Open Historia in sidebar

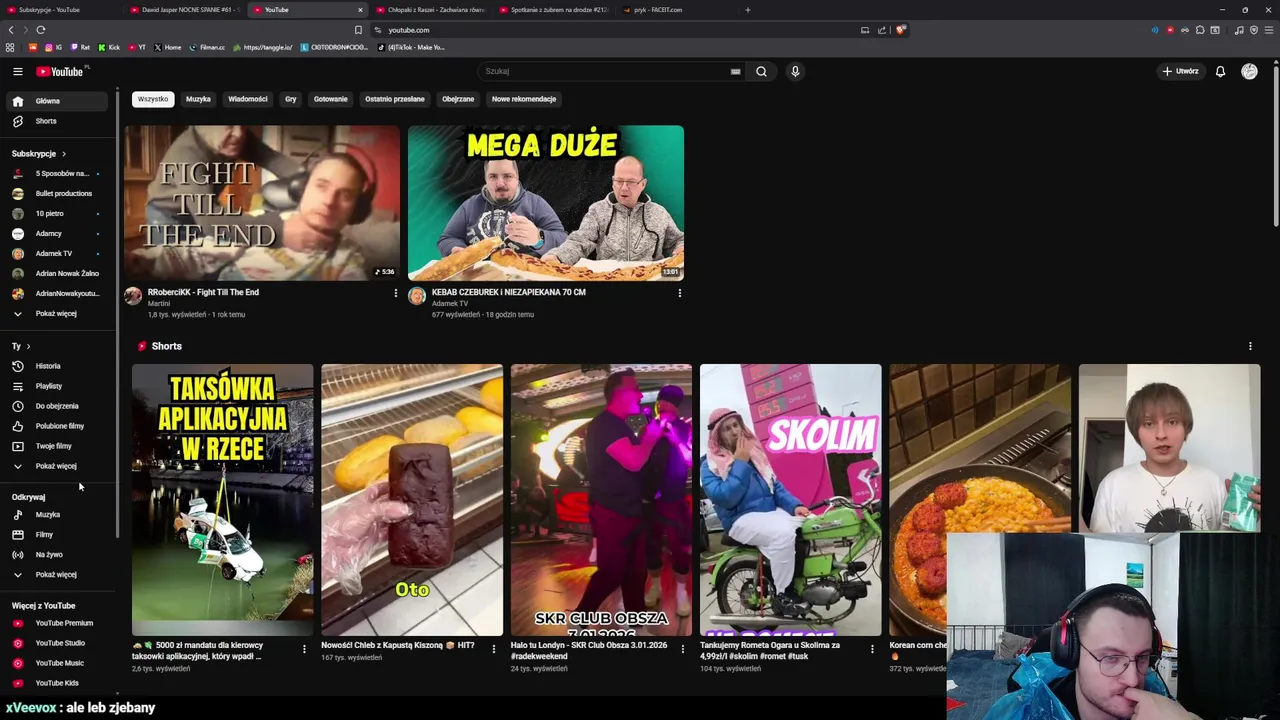pyautogui.click(x=56, y=366)
